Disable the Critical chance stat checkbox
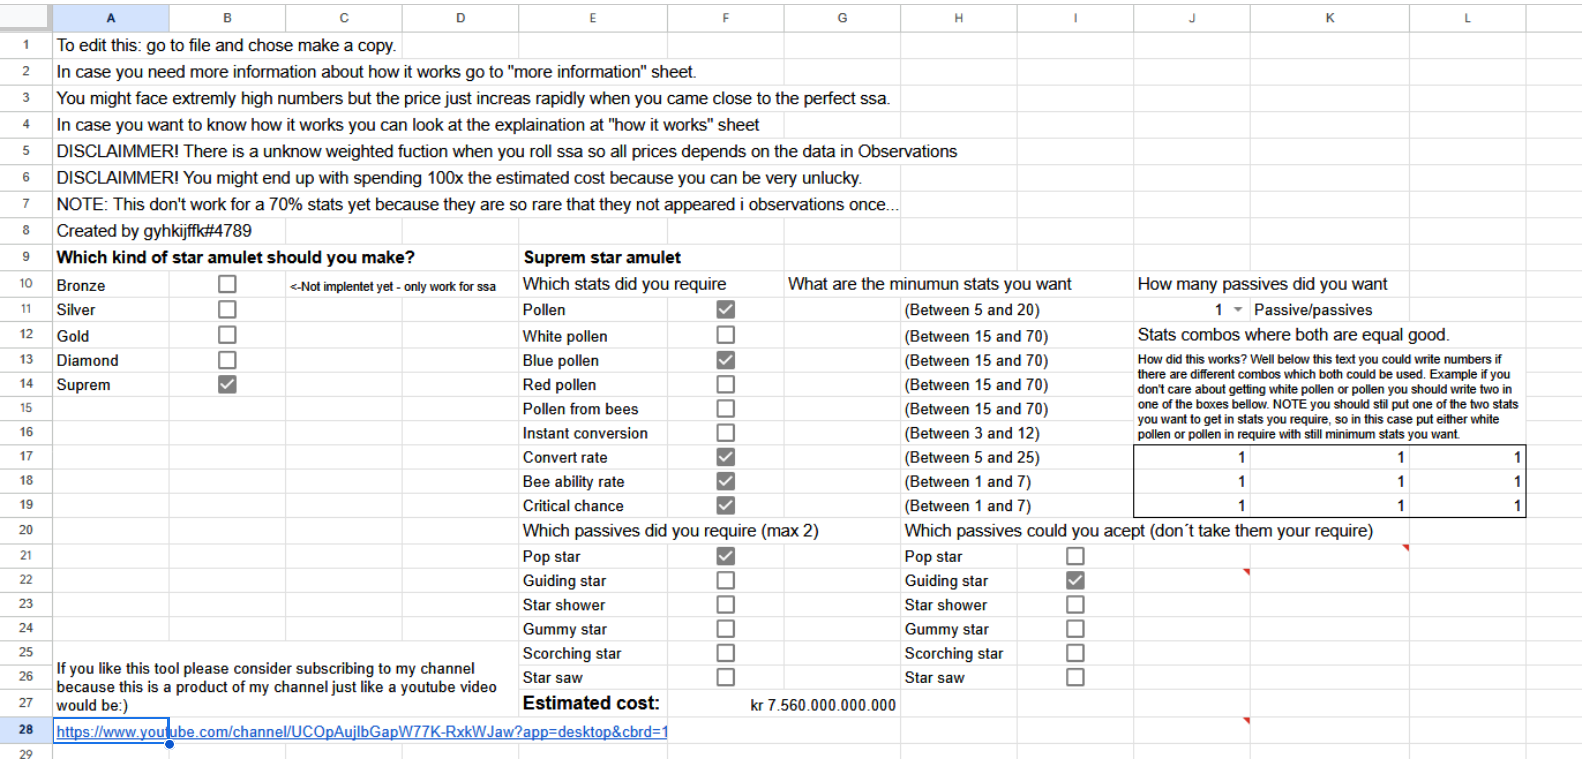This screenshot has width=1582, height=759. 725,505
